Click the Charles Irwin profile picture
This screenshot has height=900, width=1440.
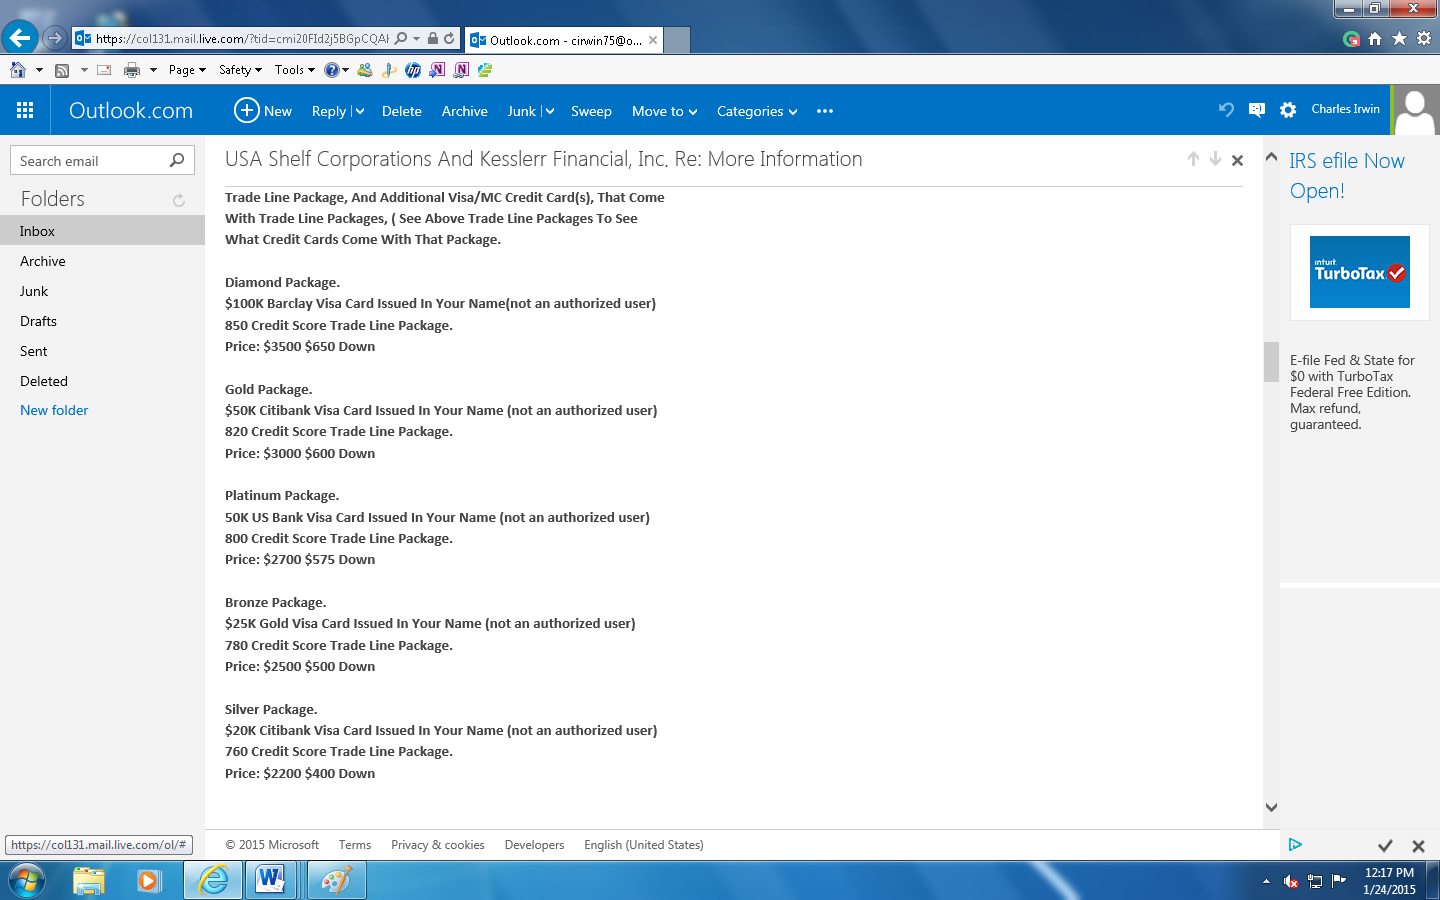coord(1415,110)
